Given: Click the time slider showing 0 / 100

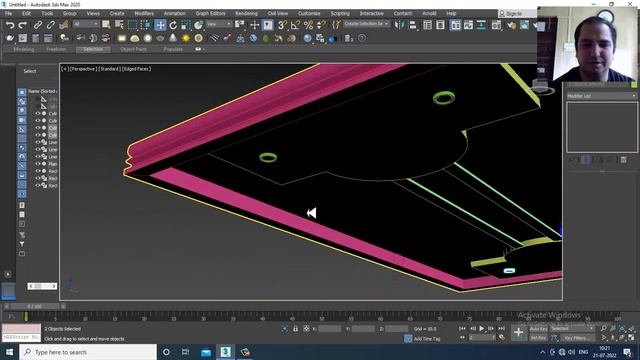Looking at the screenshot, I should 35,306.
